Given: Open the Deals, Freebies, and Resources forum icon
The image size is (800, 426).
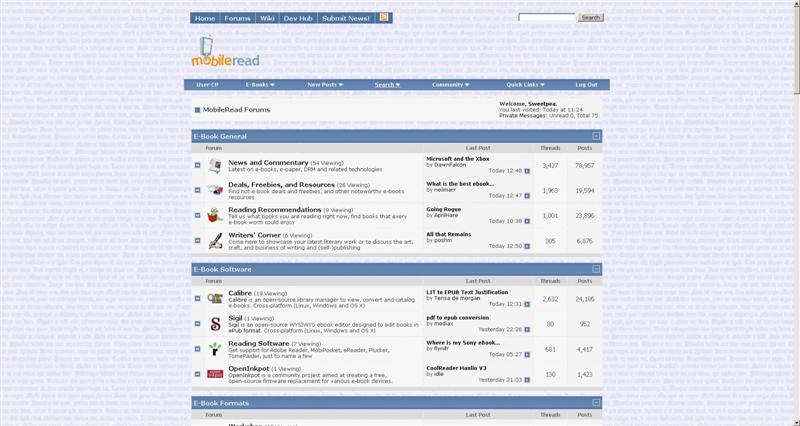Looking at the screenshot, I should (x=215, y=190).
